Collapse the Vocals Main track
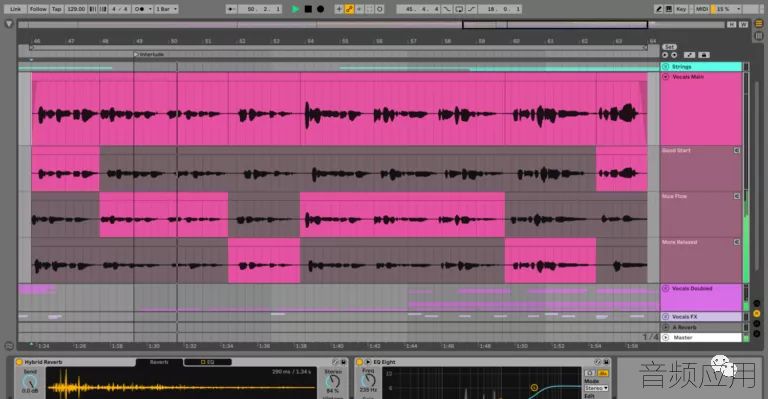Viewport: 768px width, 399px height. (x=666, y=77)
